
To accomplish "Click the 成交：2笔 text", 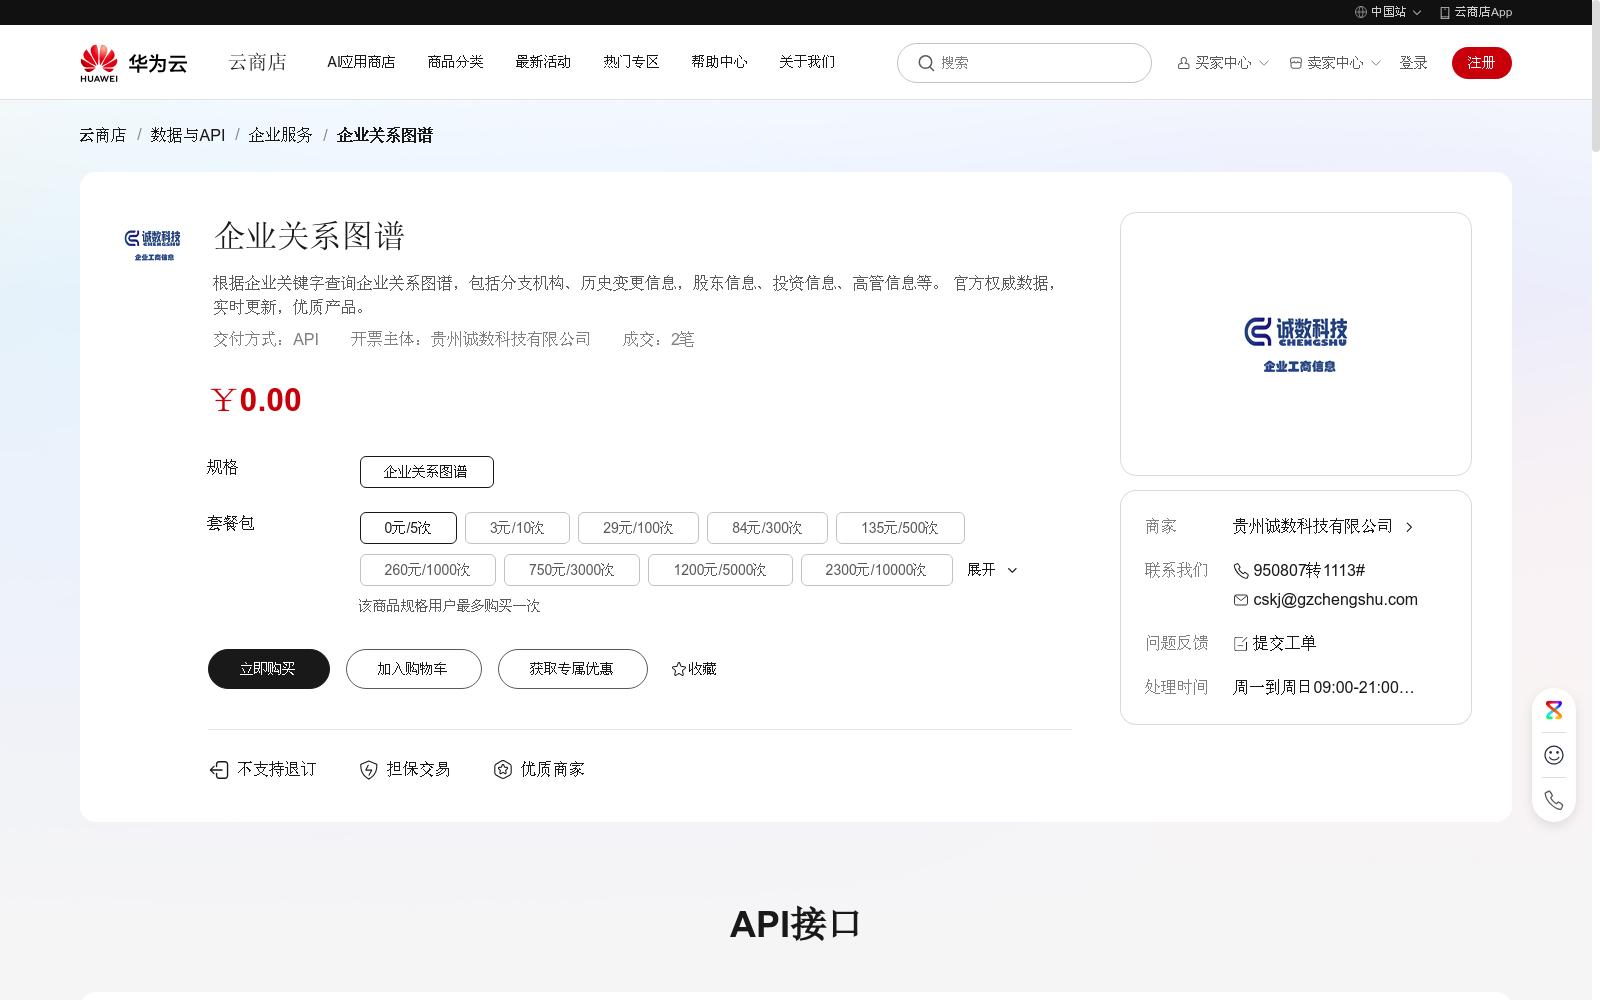I will pos(658,340).
